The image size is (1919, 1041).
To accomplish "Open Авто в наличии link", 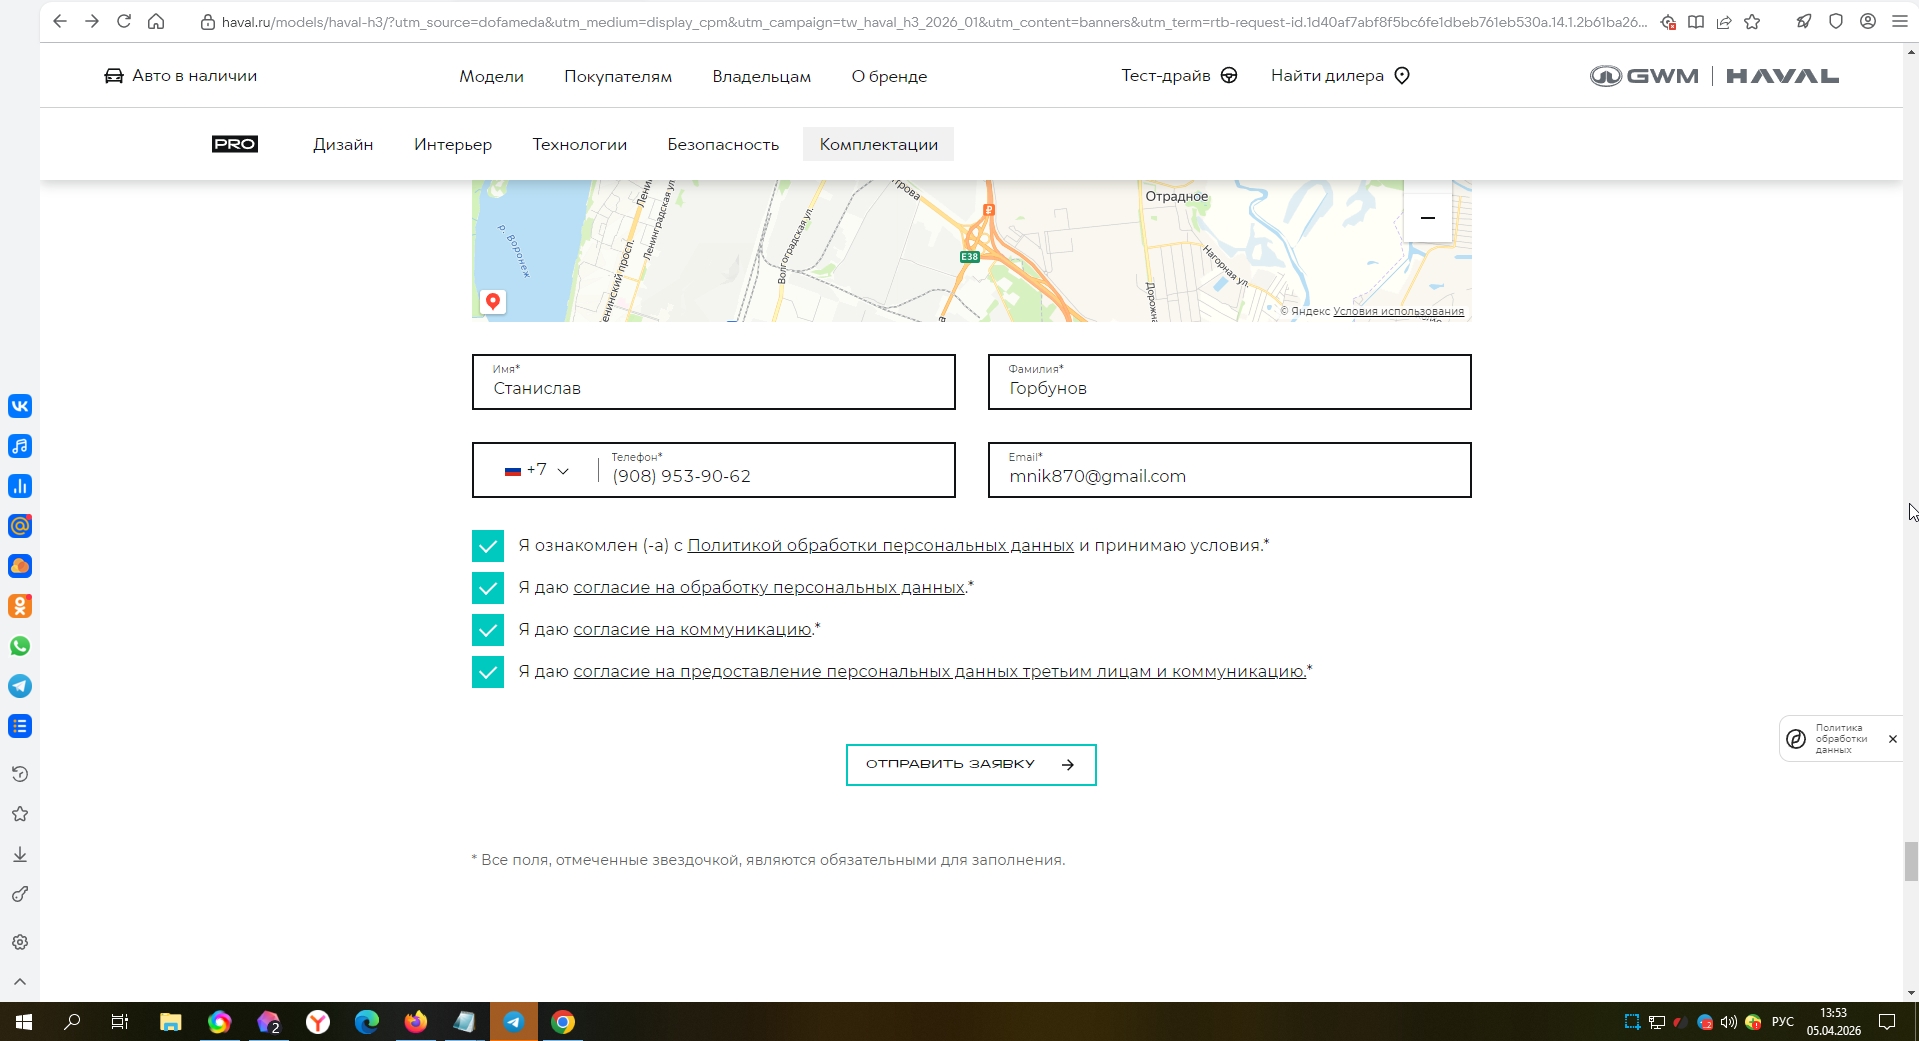I will coord(181,76).
